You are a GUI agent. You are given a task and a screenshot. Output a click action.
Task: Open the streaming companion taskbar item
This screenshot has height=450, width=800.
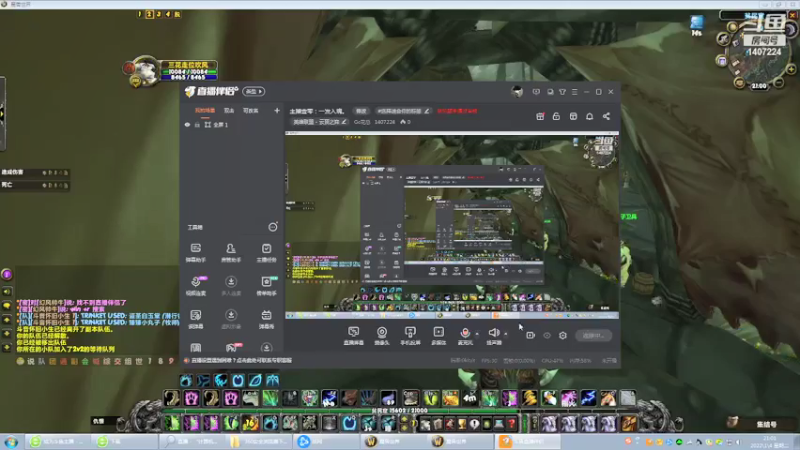coord(528,442)
